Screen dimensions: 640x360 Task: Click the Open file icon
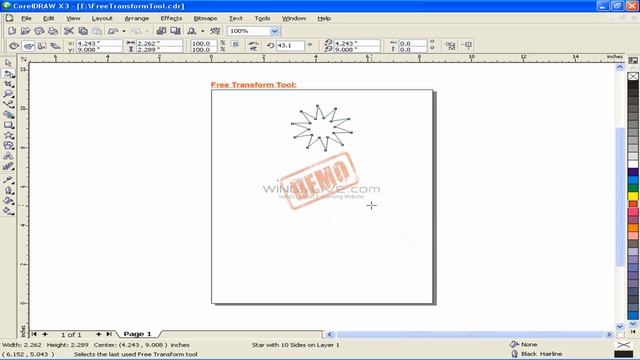pyautogui.click(x=25, y=31)
